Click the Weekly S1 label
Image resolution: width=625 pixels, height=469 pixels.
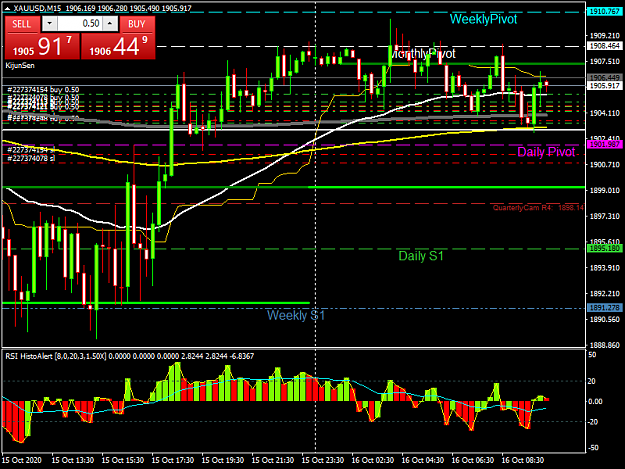[296, 315]
